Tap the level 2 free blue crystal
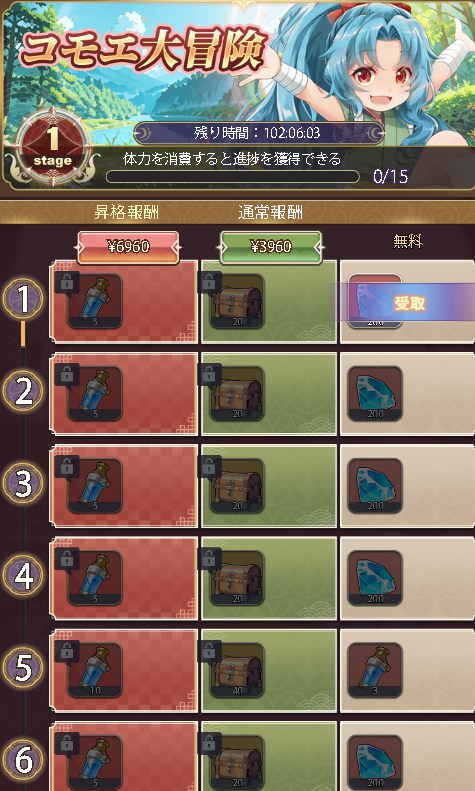 (x=375, y=393)
